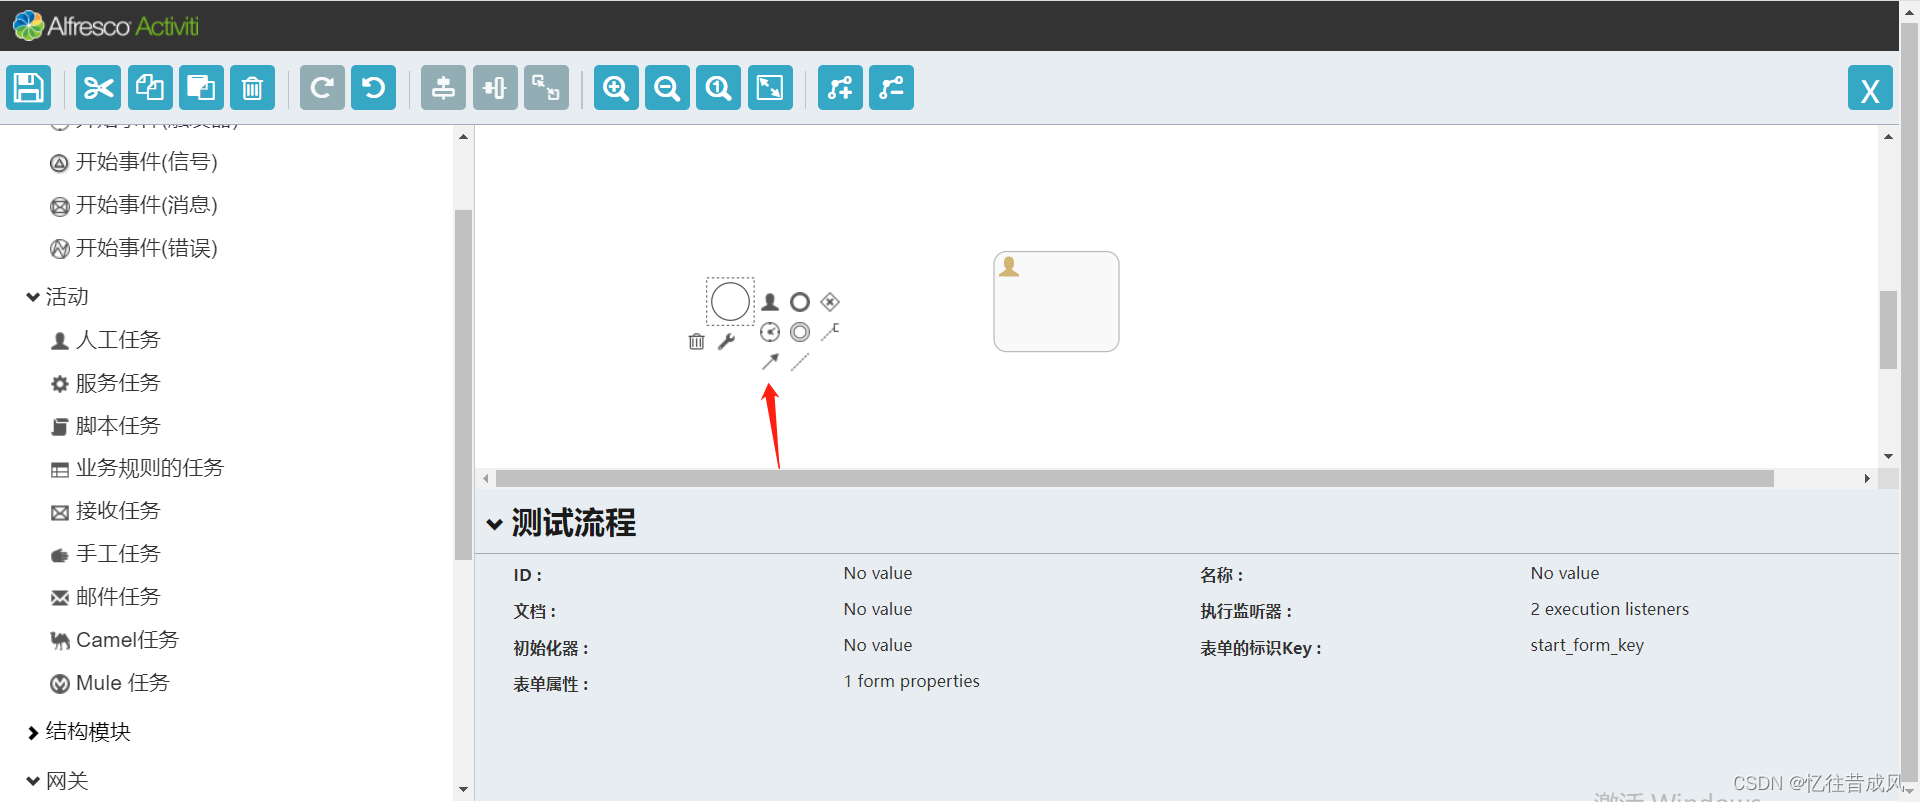
Task: Select 服务任务 in the palette
Action: [x=105, y=383]
